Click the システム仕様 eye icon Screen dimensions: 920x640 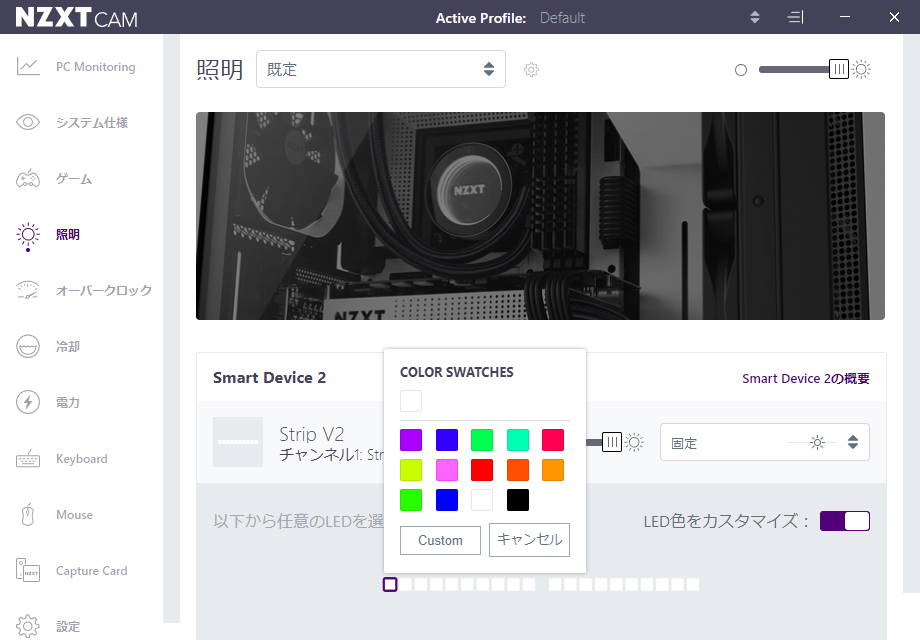pos(28,123)
